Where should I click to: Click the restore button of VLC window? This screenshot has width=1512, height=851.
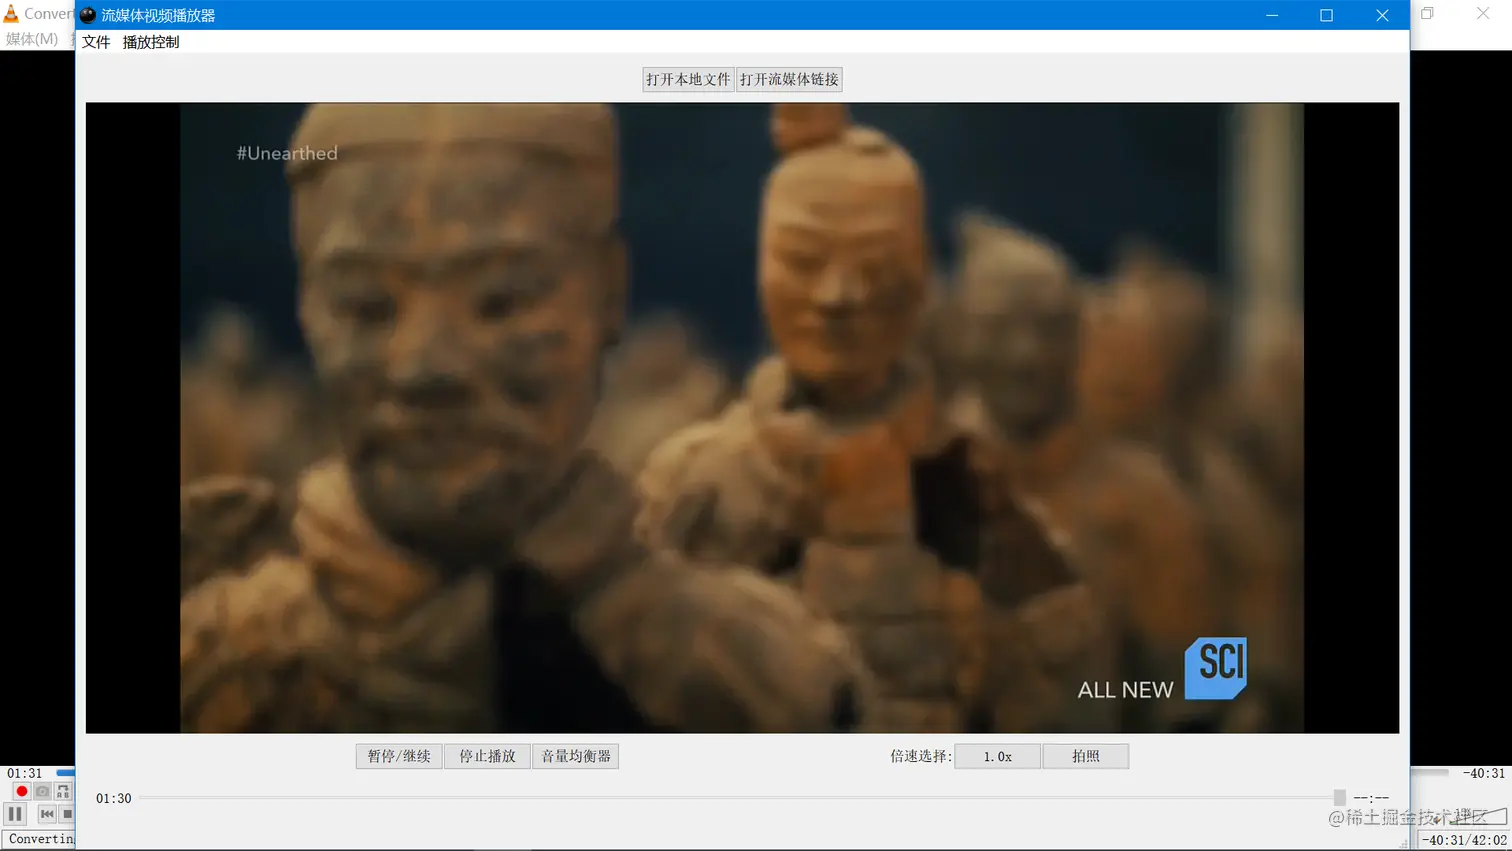tap(1428, 13)
